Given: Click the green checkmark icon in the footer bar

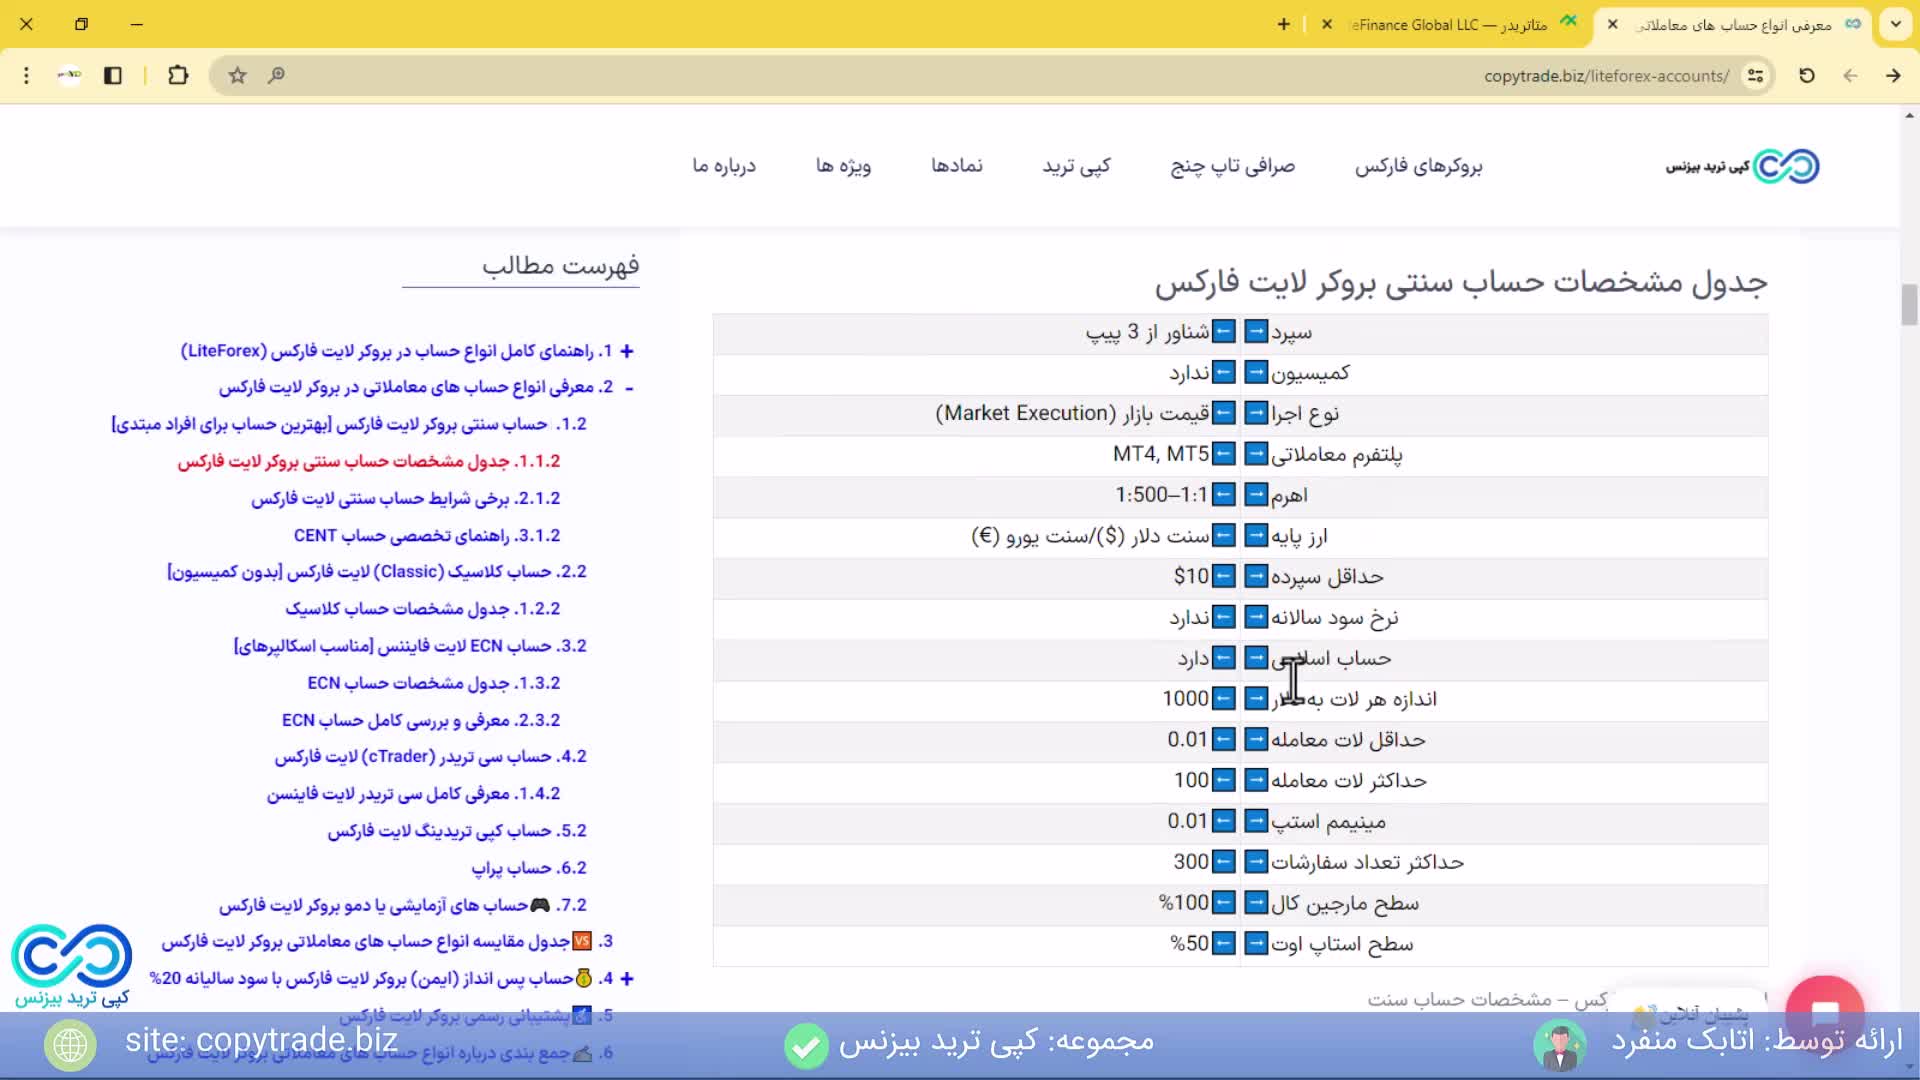Looking at the screenshot, I should [806, 1046].
